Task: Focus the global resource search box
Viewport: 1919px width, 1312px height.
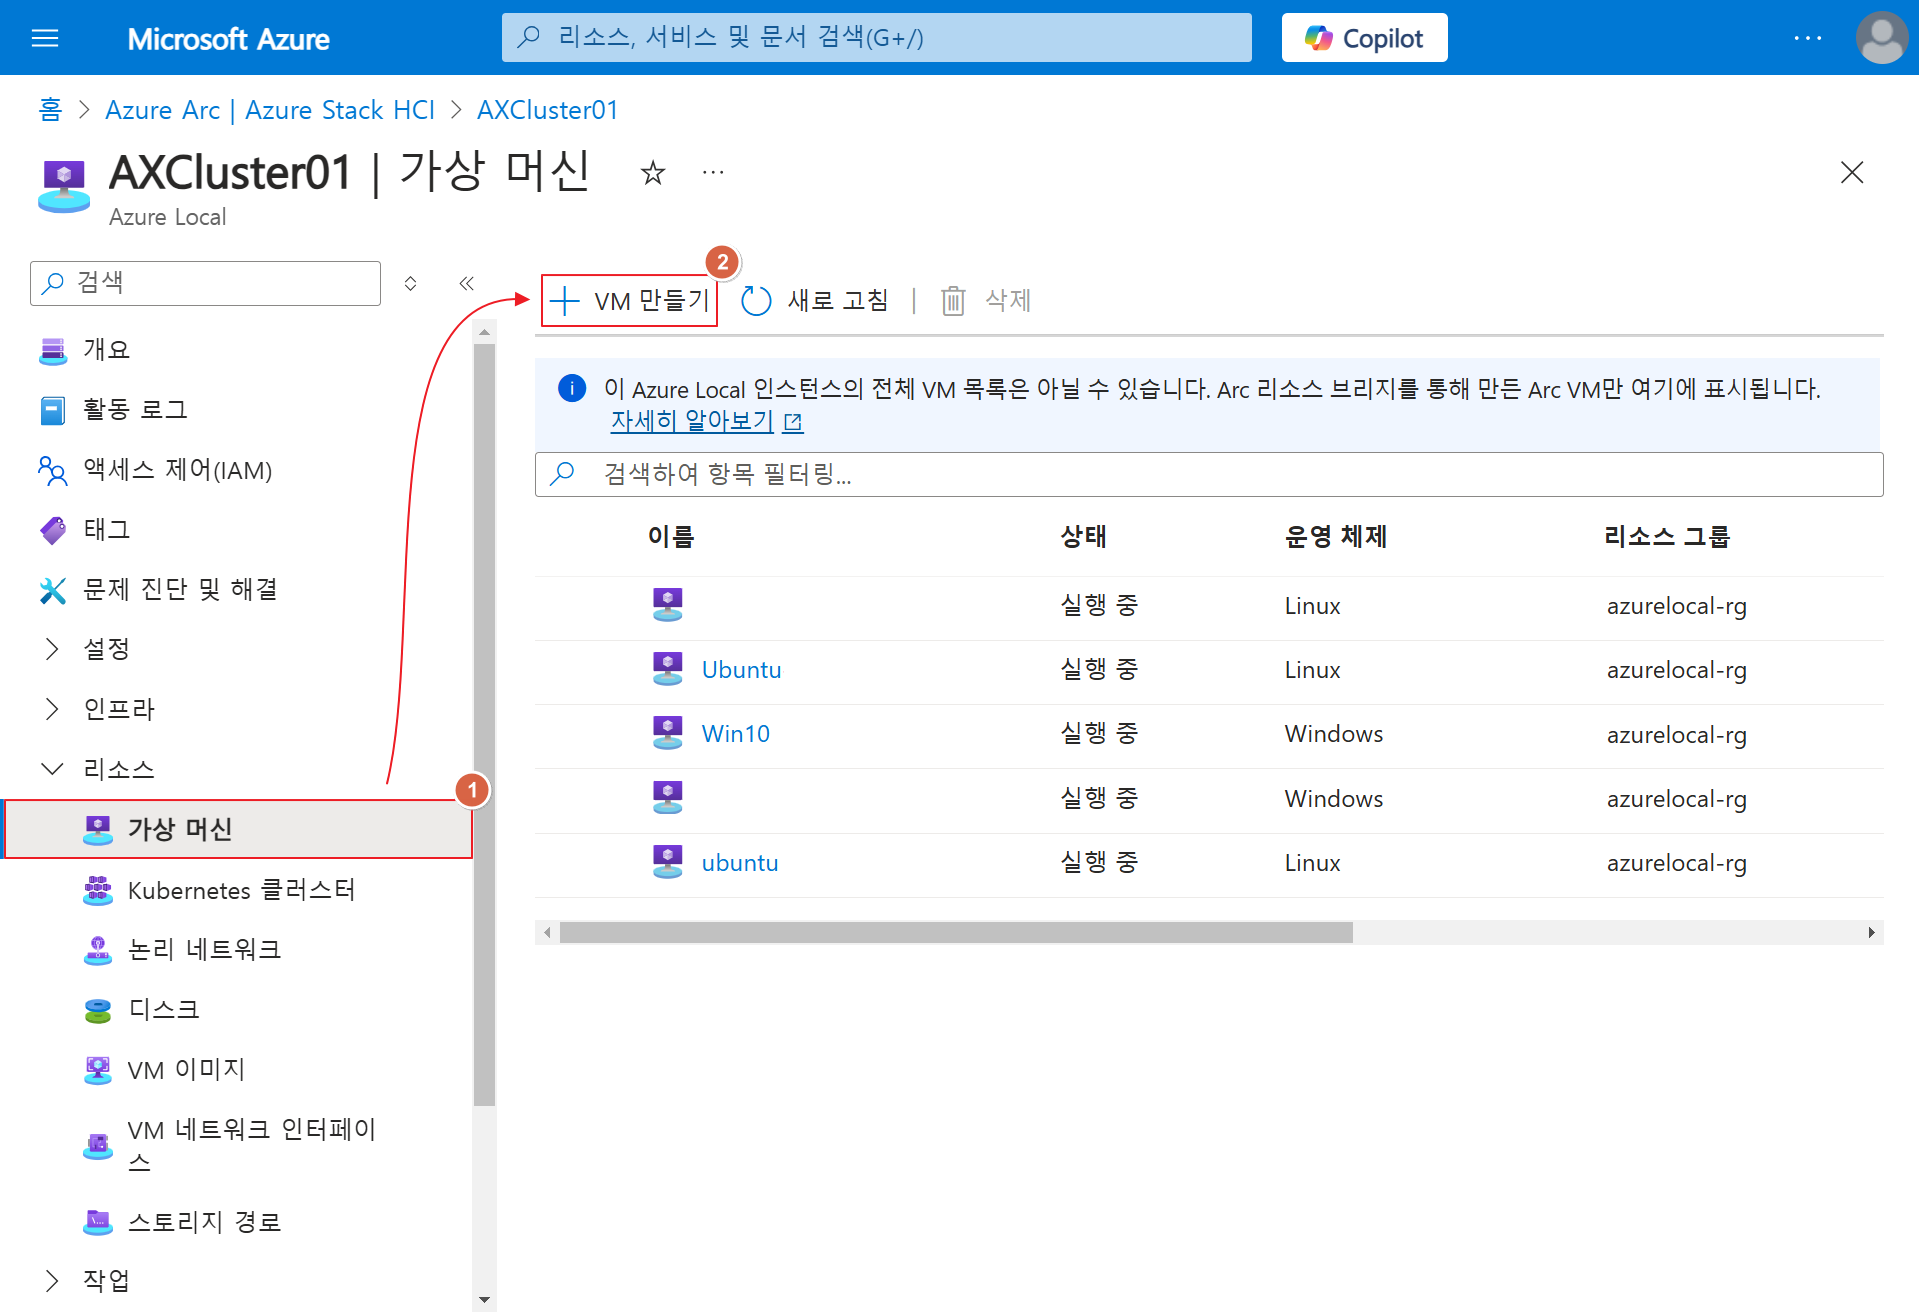Action: (876, 38)
